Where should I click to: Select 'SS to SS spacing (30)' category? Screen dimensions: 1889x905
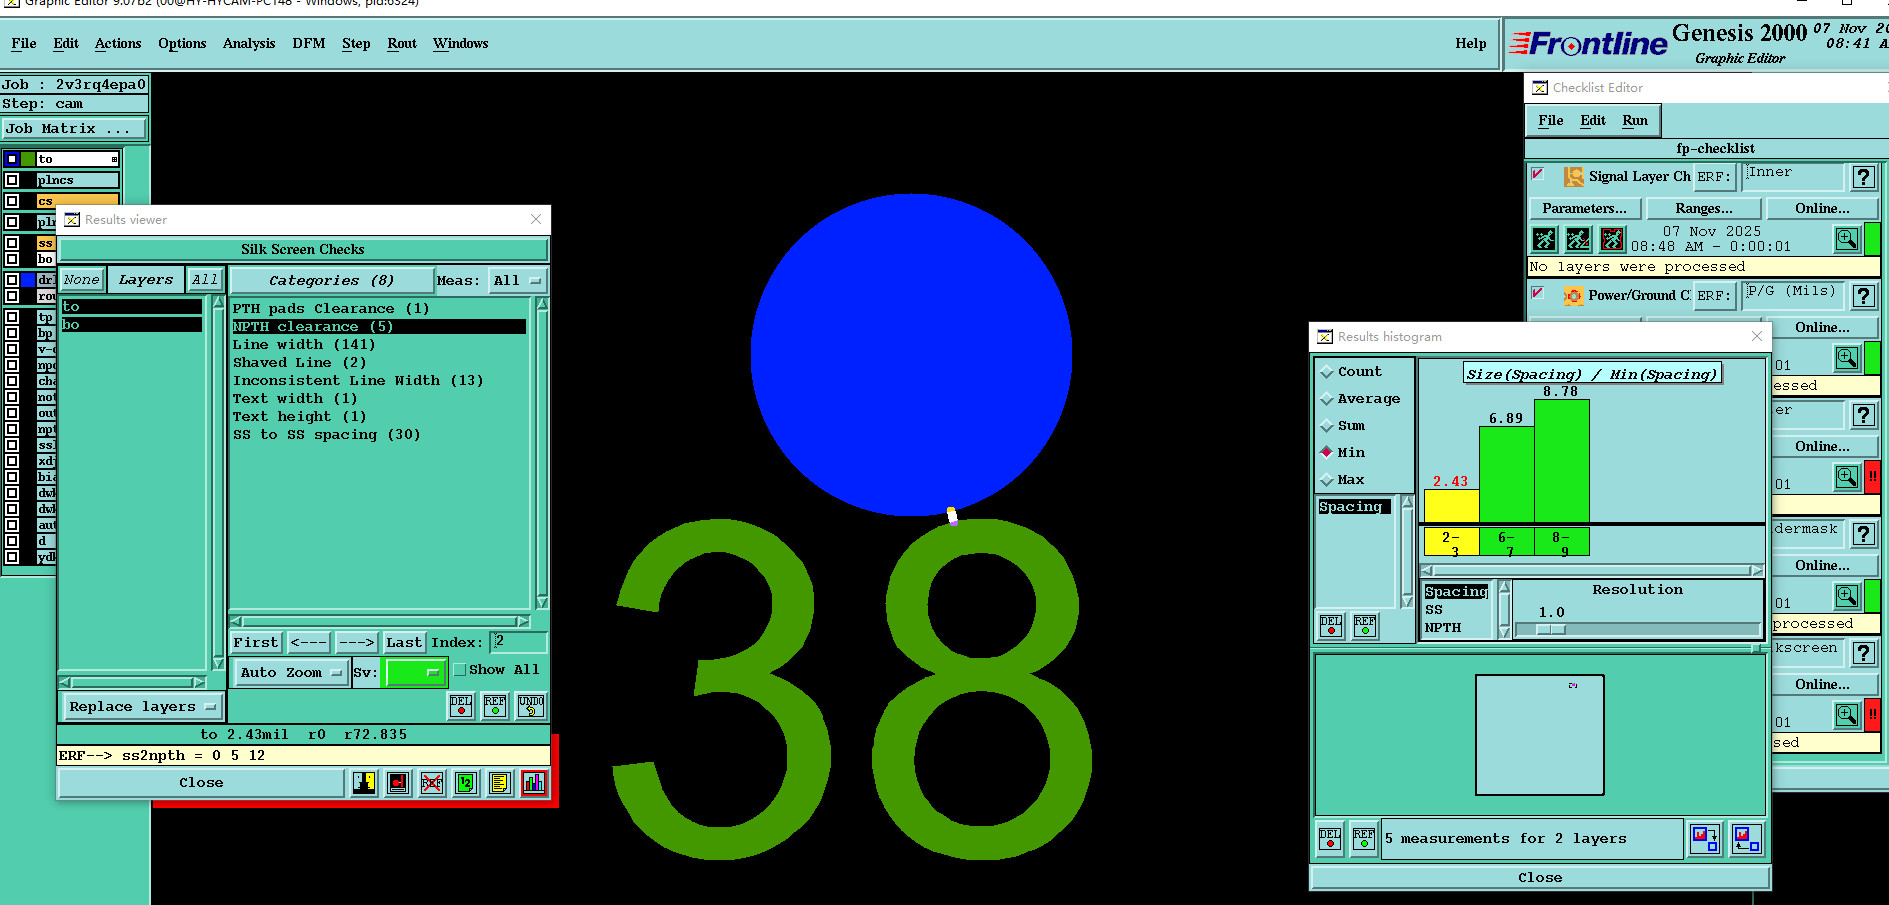coord(327,435)
